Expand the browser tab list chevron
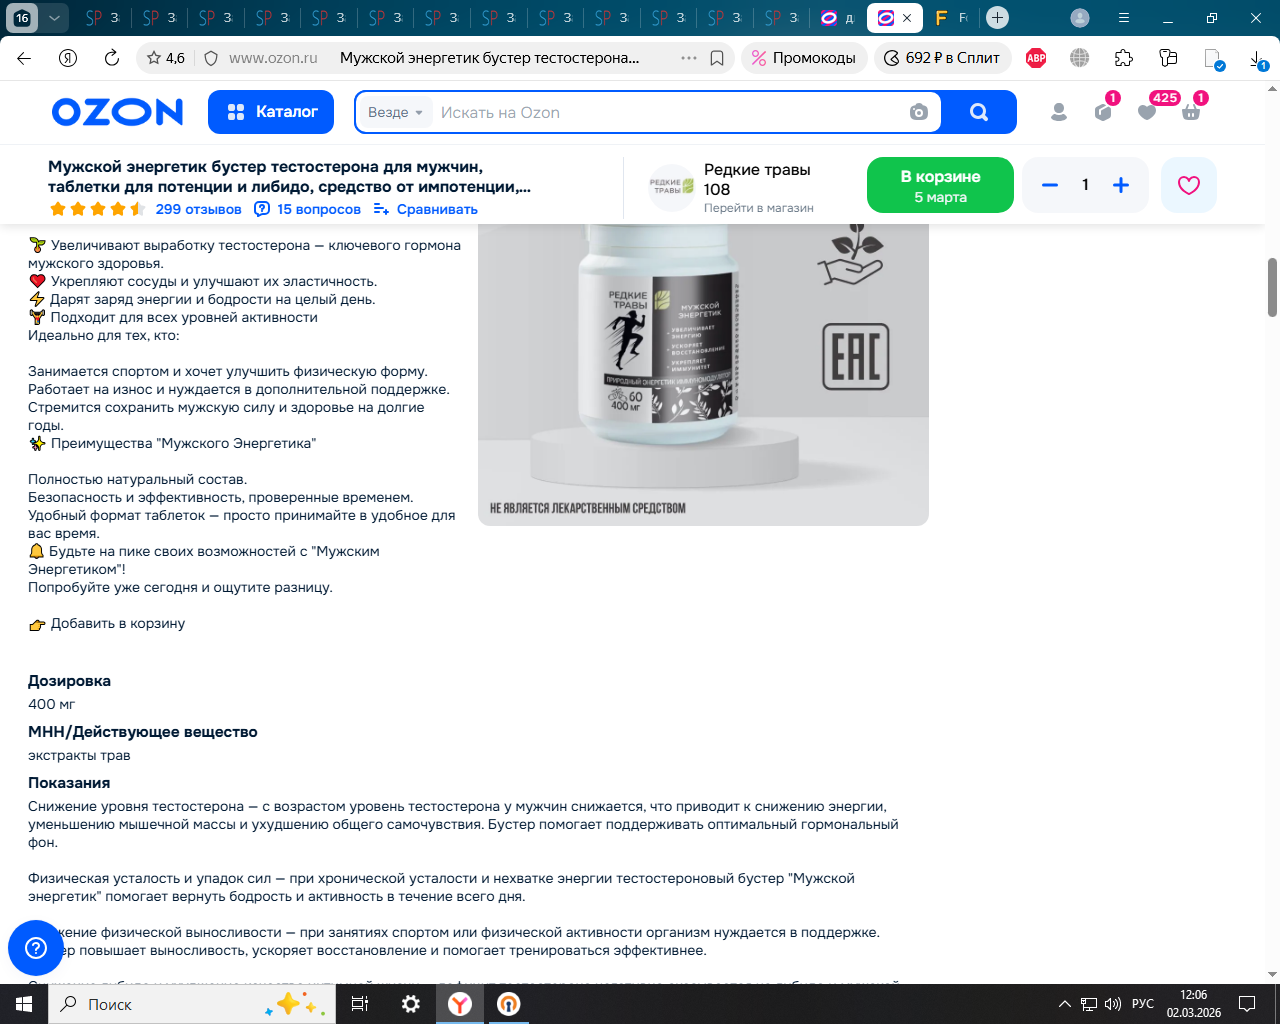The height and width of the screenshot is (1024, 1280). [55, 18]
